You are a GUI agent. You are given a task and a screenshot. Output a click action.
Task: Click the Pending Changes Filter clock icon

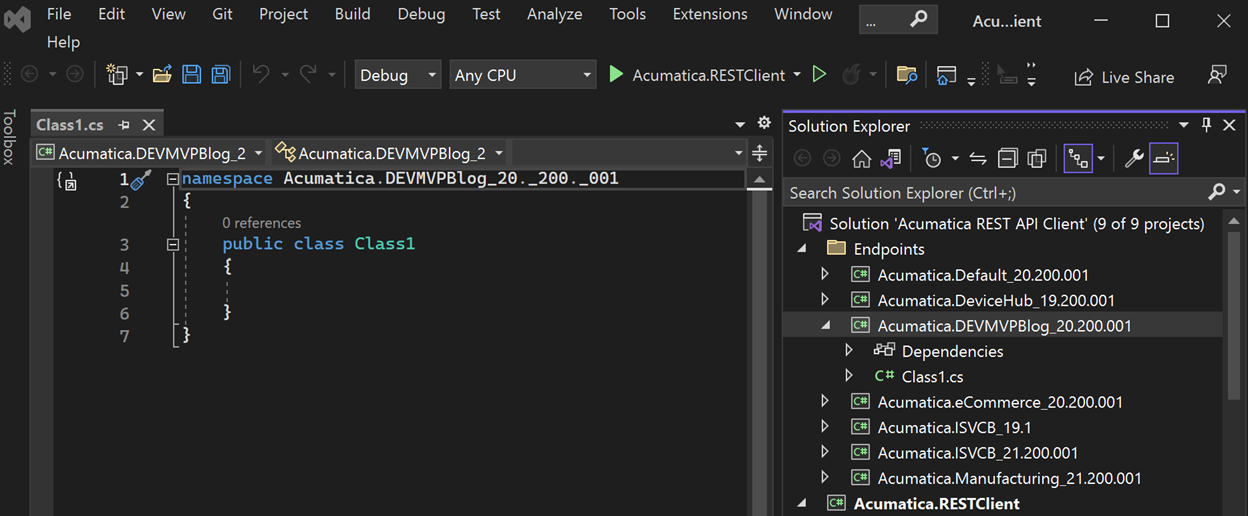[x=932, y=158]
